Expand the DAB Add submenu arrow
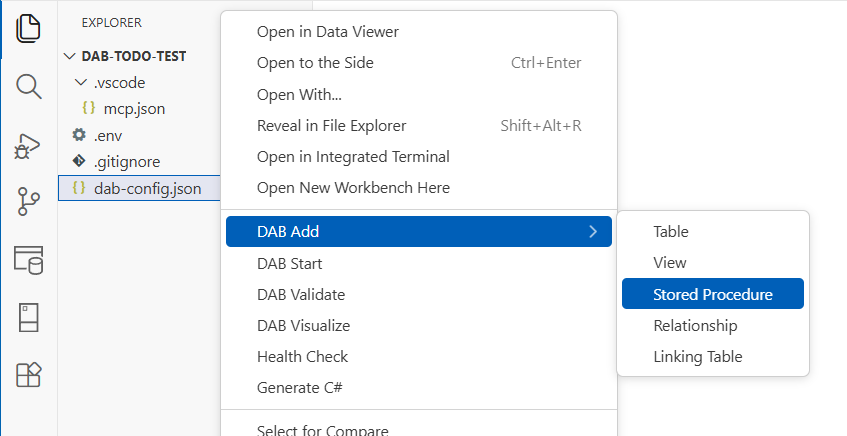Viewport: 847px width, 436px height. click(593, 232)
